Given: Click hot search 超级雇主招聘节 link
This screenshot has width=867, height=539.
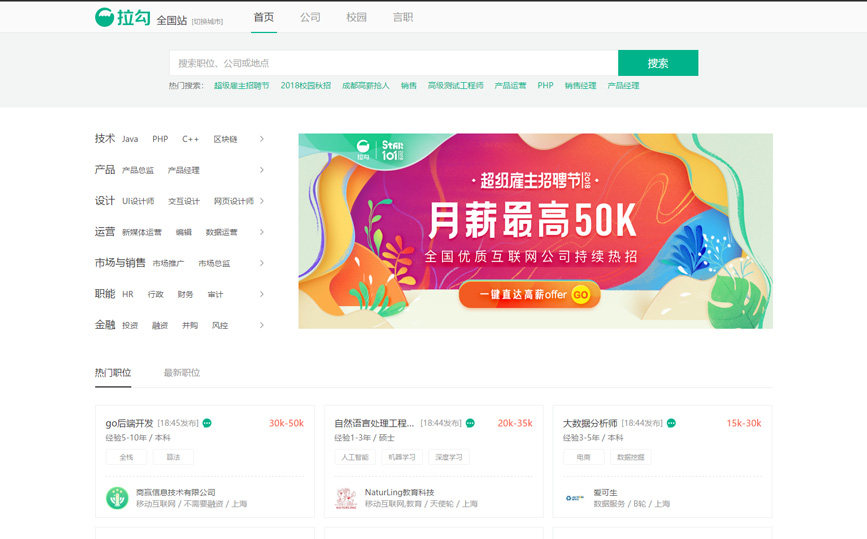Looking at the screenshot, I should pyautogui.click(x=242, y=86).
